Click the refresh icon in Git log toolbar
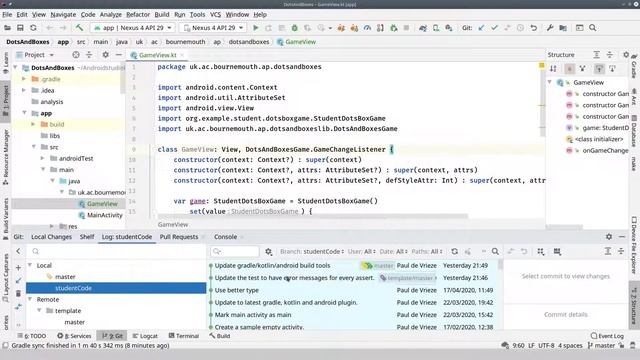640x360 pixels. pyautogui.click(x=454, y=251)
